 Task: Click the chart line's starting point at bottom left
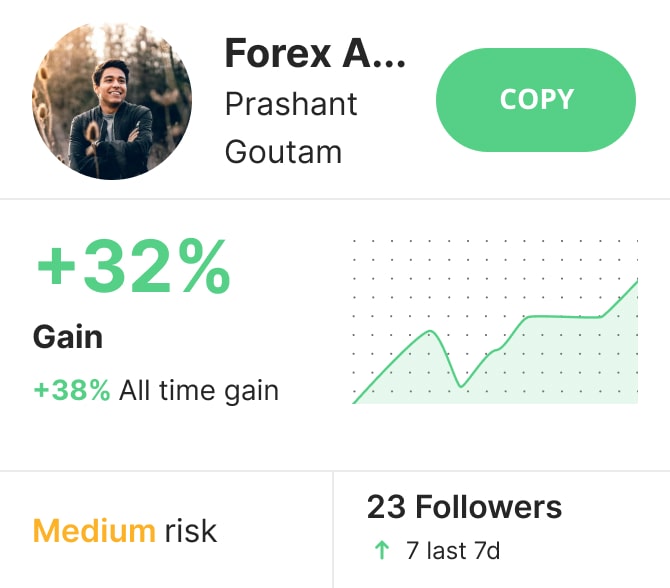point(355,402)
